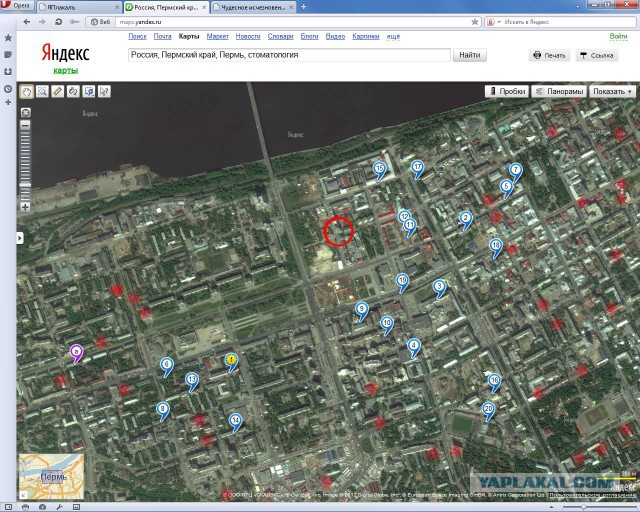Screen dimensions: 640x512
Task: Zoom in with the plus button
Action: pyautogui.click(x=25, y=207)
